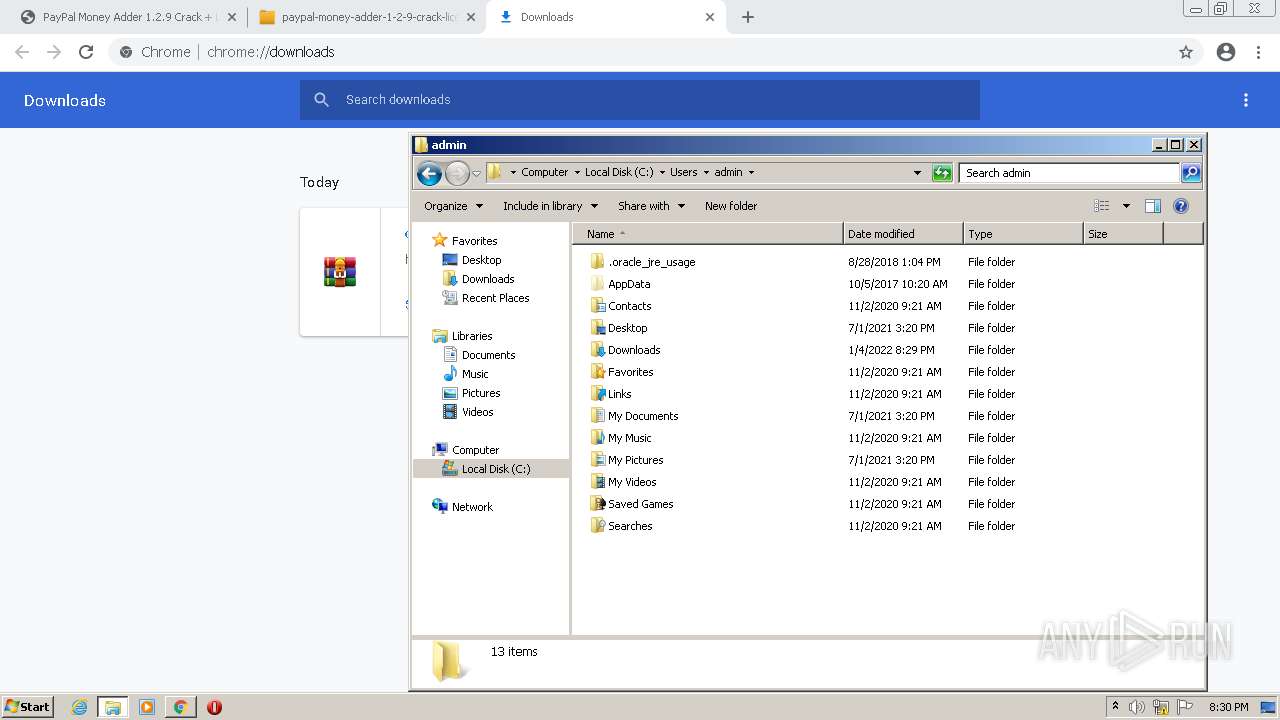Open the Downloads page more-actions menu
The image size is (1280, 720).
pos(1246,100)
